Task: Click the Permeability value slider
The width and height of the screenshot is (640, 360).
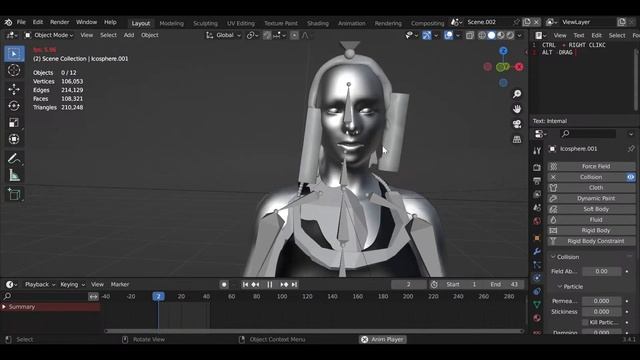Action: [602, 301]
